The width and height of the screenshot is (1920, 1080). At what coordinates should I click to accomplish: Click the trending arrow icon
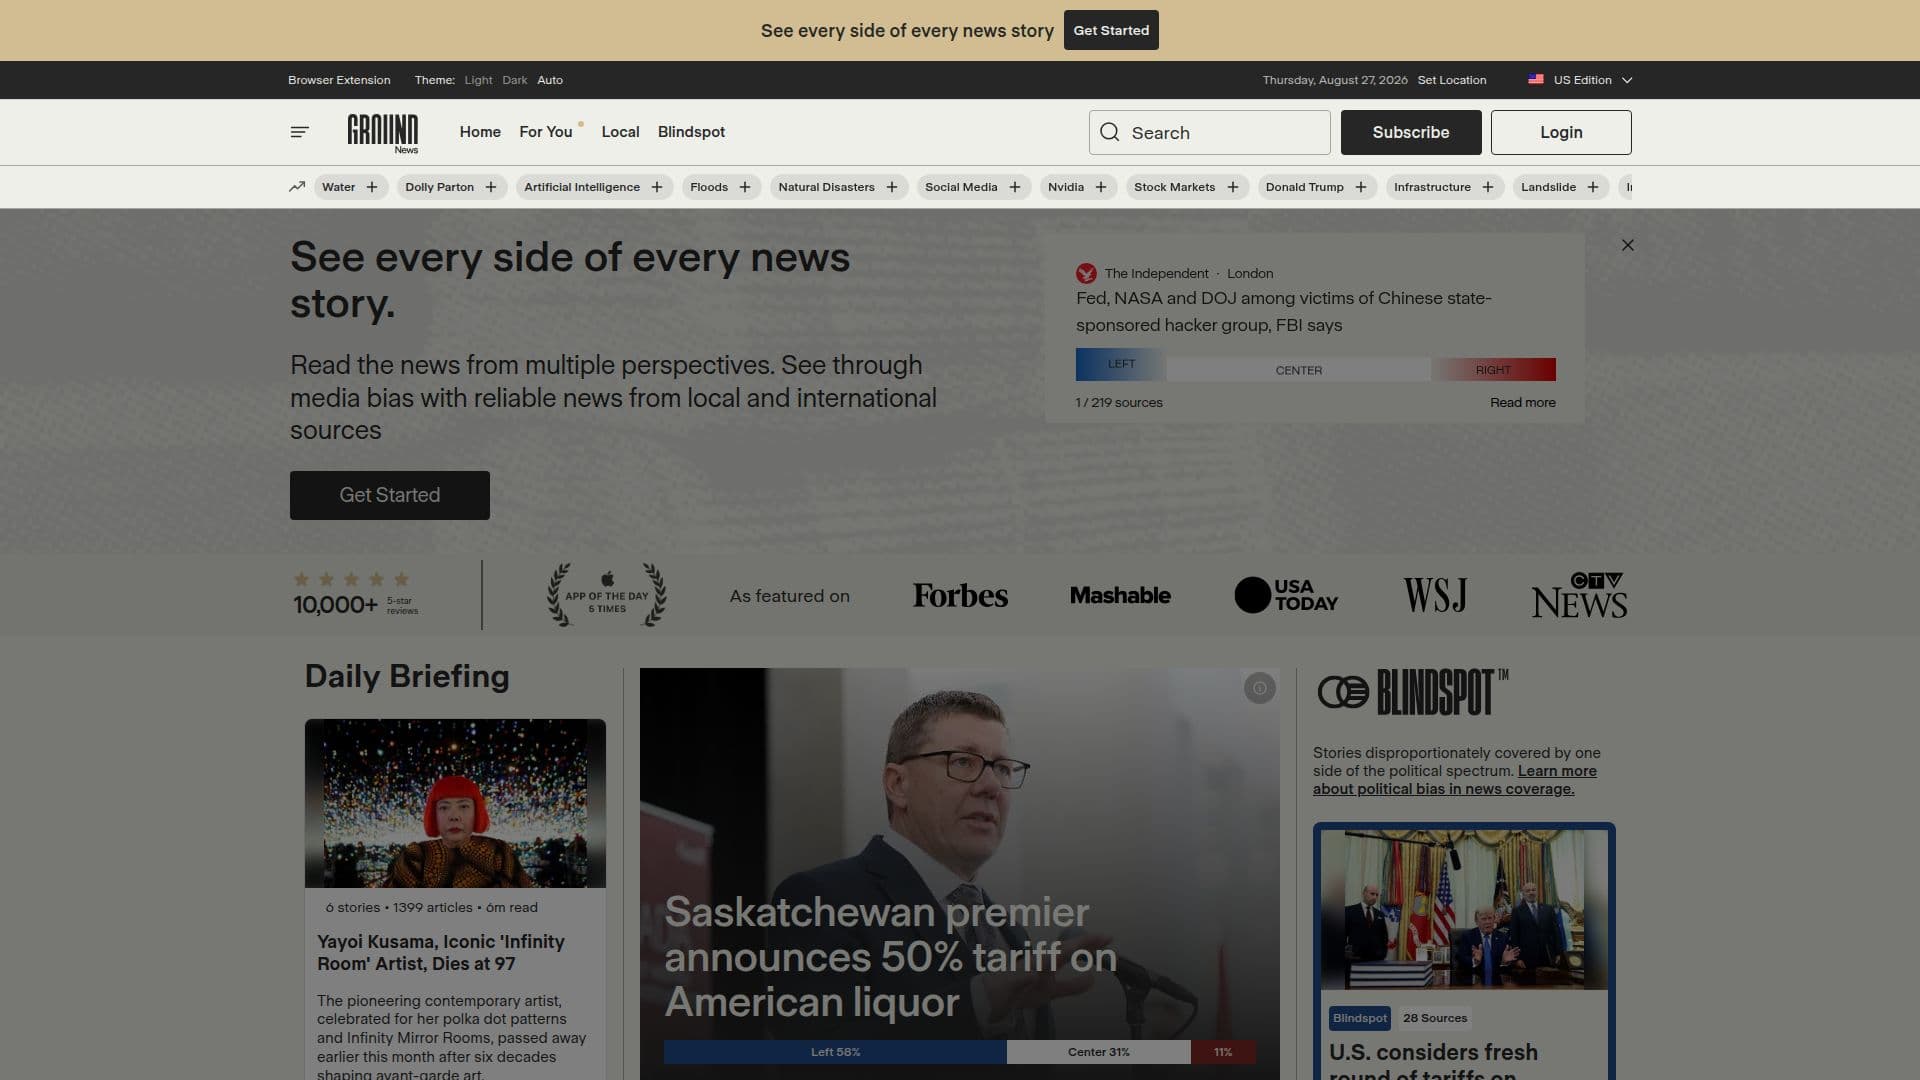[297, 187]
